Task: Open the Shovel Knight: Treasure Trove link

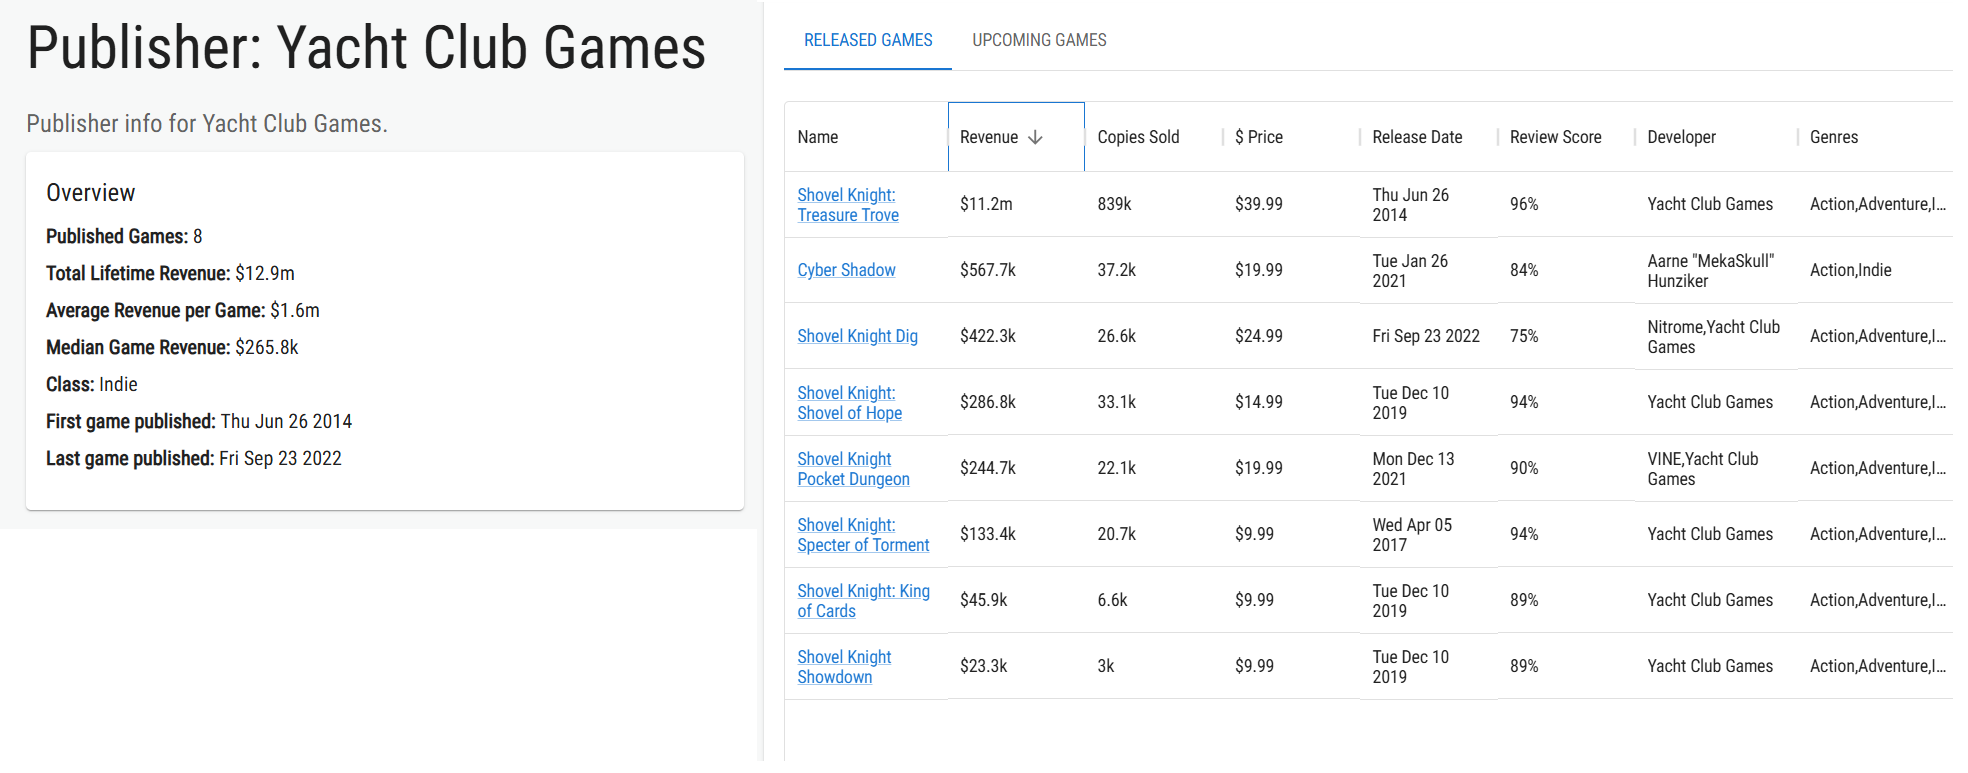Action: pos(848,204)
